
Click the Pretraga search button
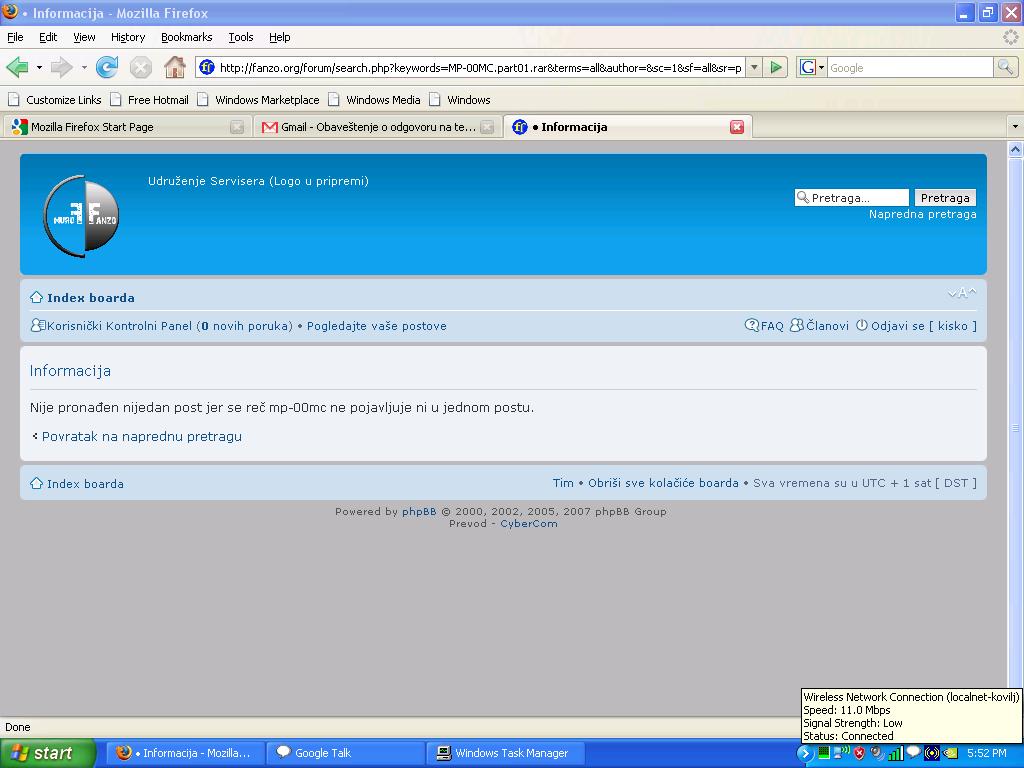(x=944, y=198)
